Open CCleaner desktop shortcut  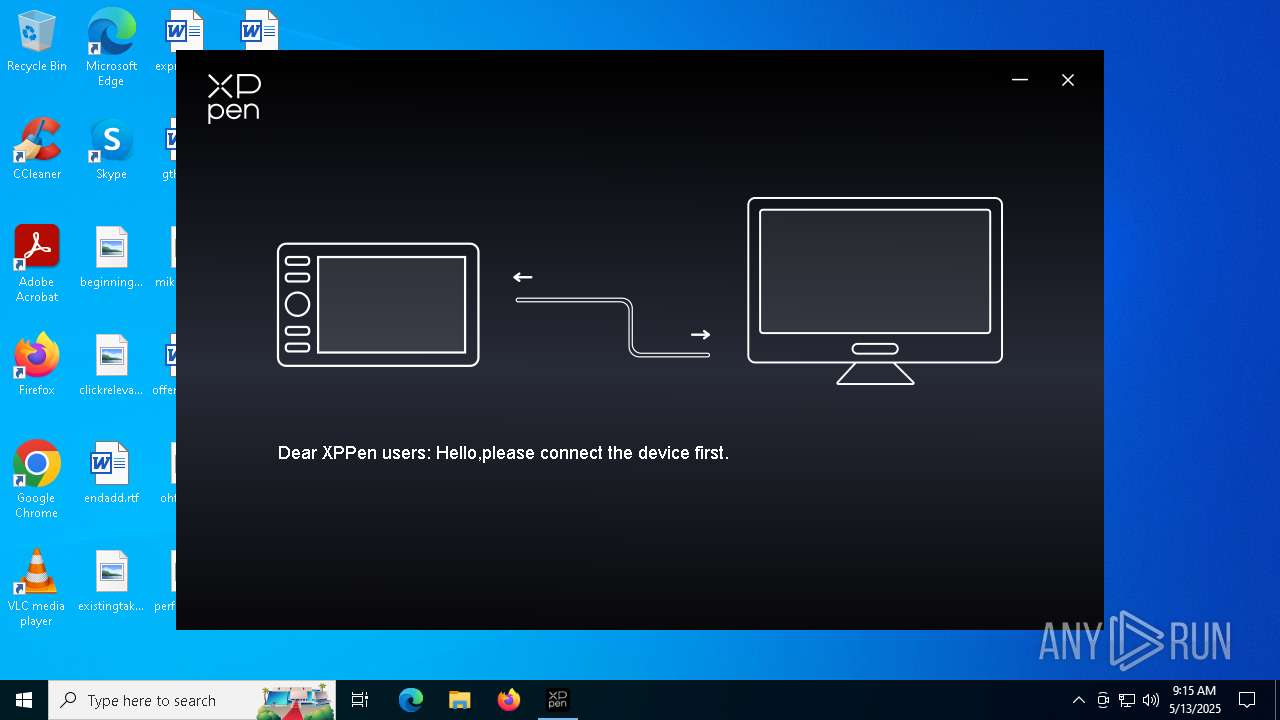[x=37, y=150]
